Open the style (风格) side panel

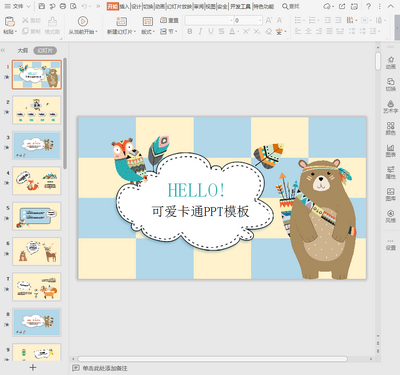(x=391, y=216)
